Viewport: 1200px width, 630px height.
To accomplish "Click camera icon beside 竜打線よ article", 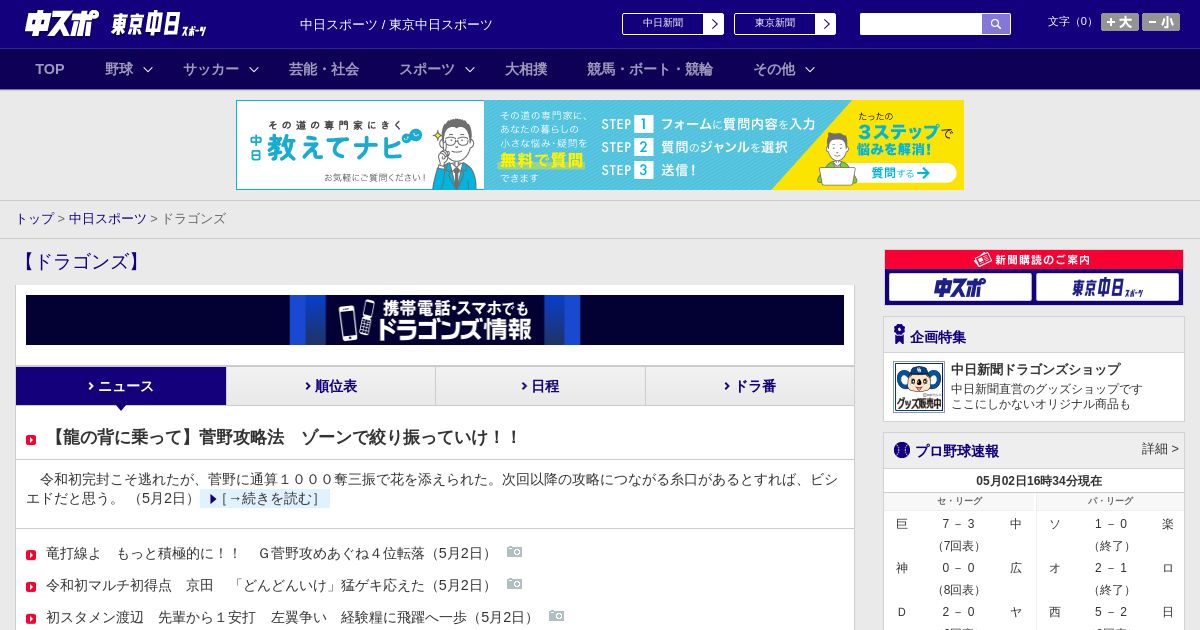I will click(x=515, y=552).
